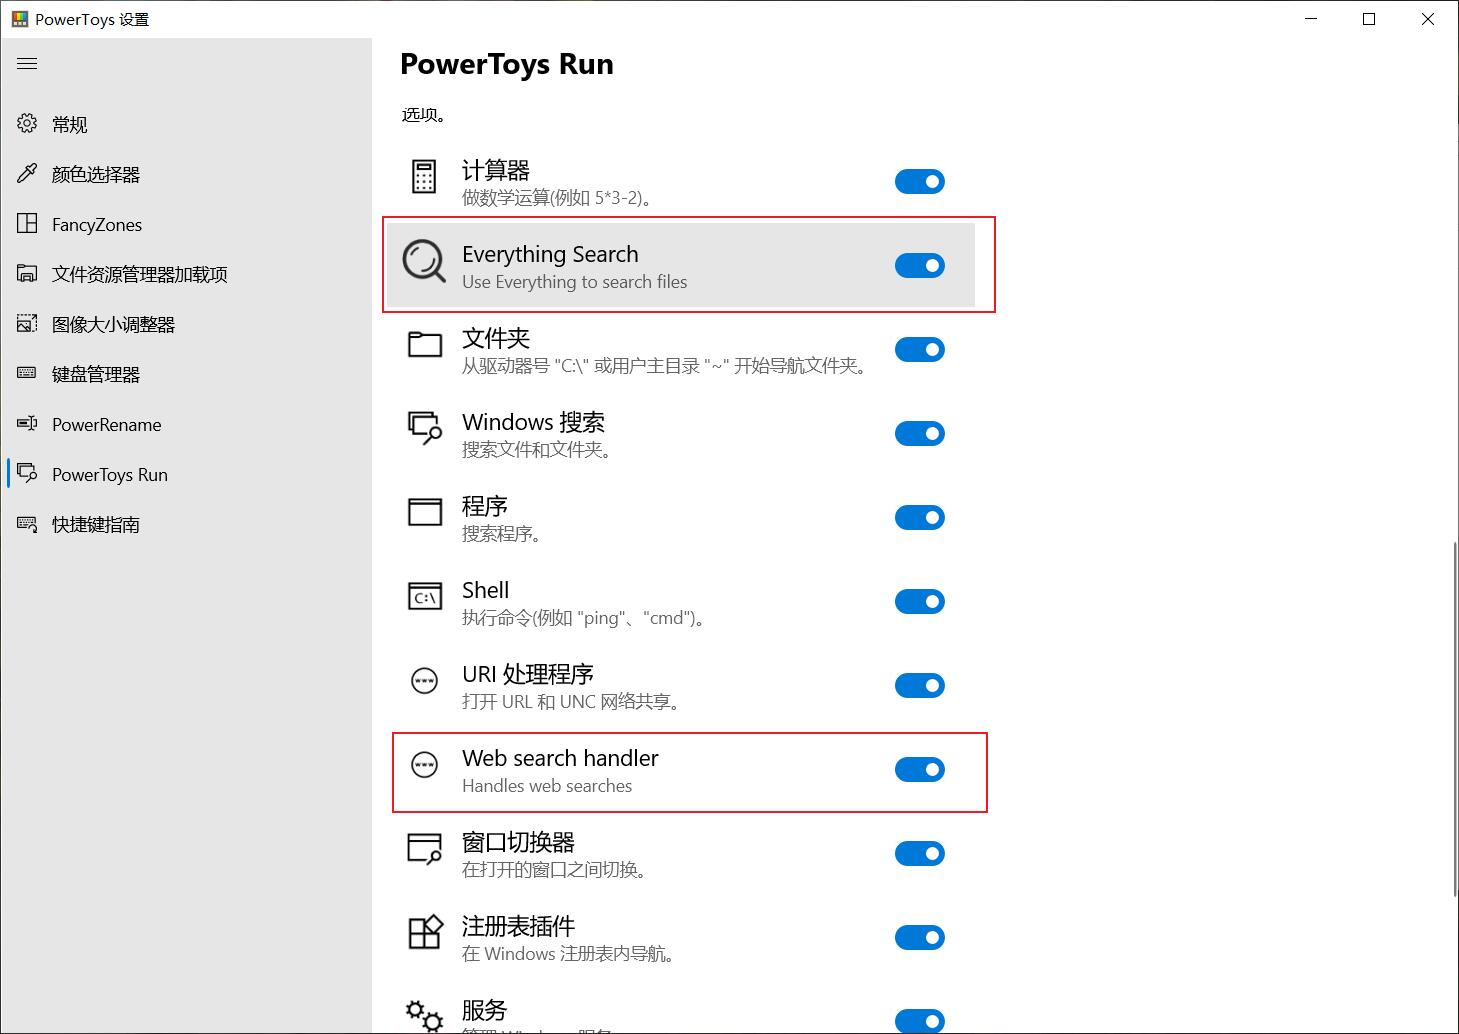Click the Windows 搜索 plugin icon
1459x1034 pixels.
424,428
